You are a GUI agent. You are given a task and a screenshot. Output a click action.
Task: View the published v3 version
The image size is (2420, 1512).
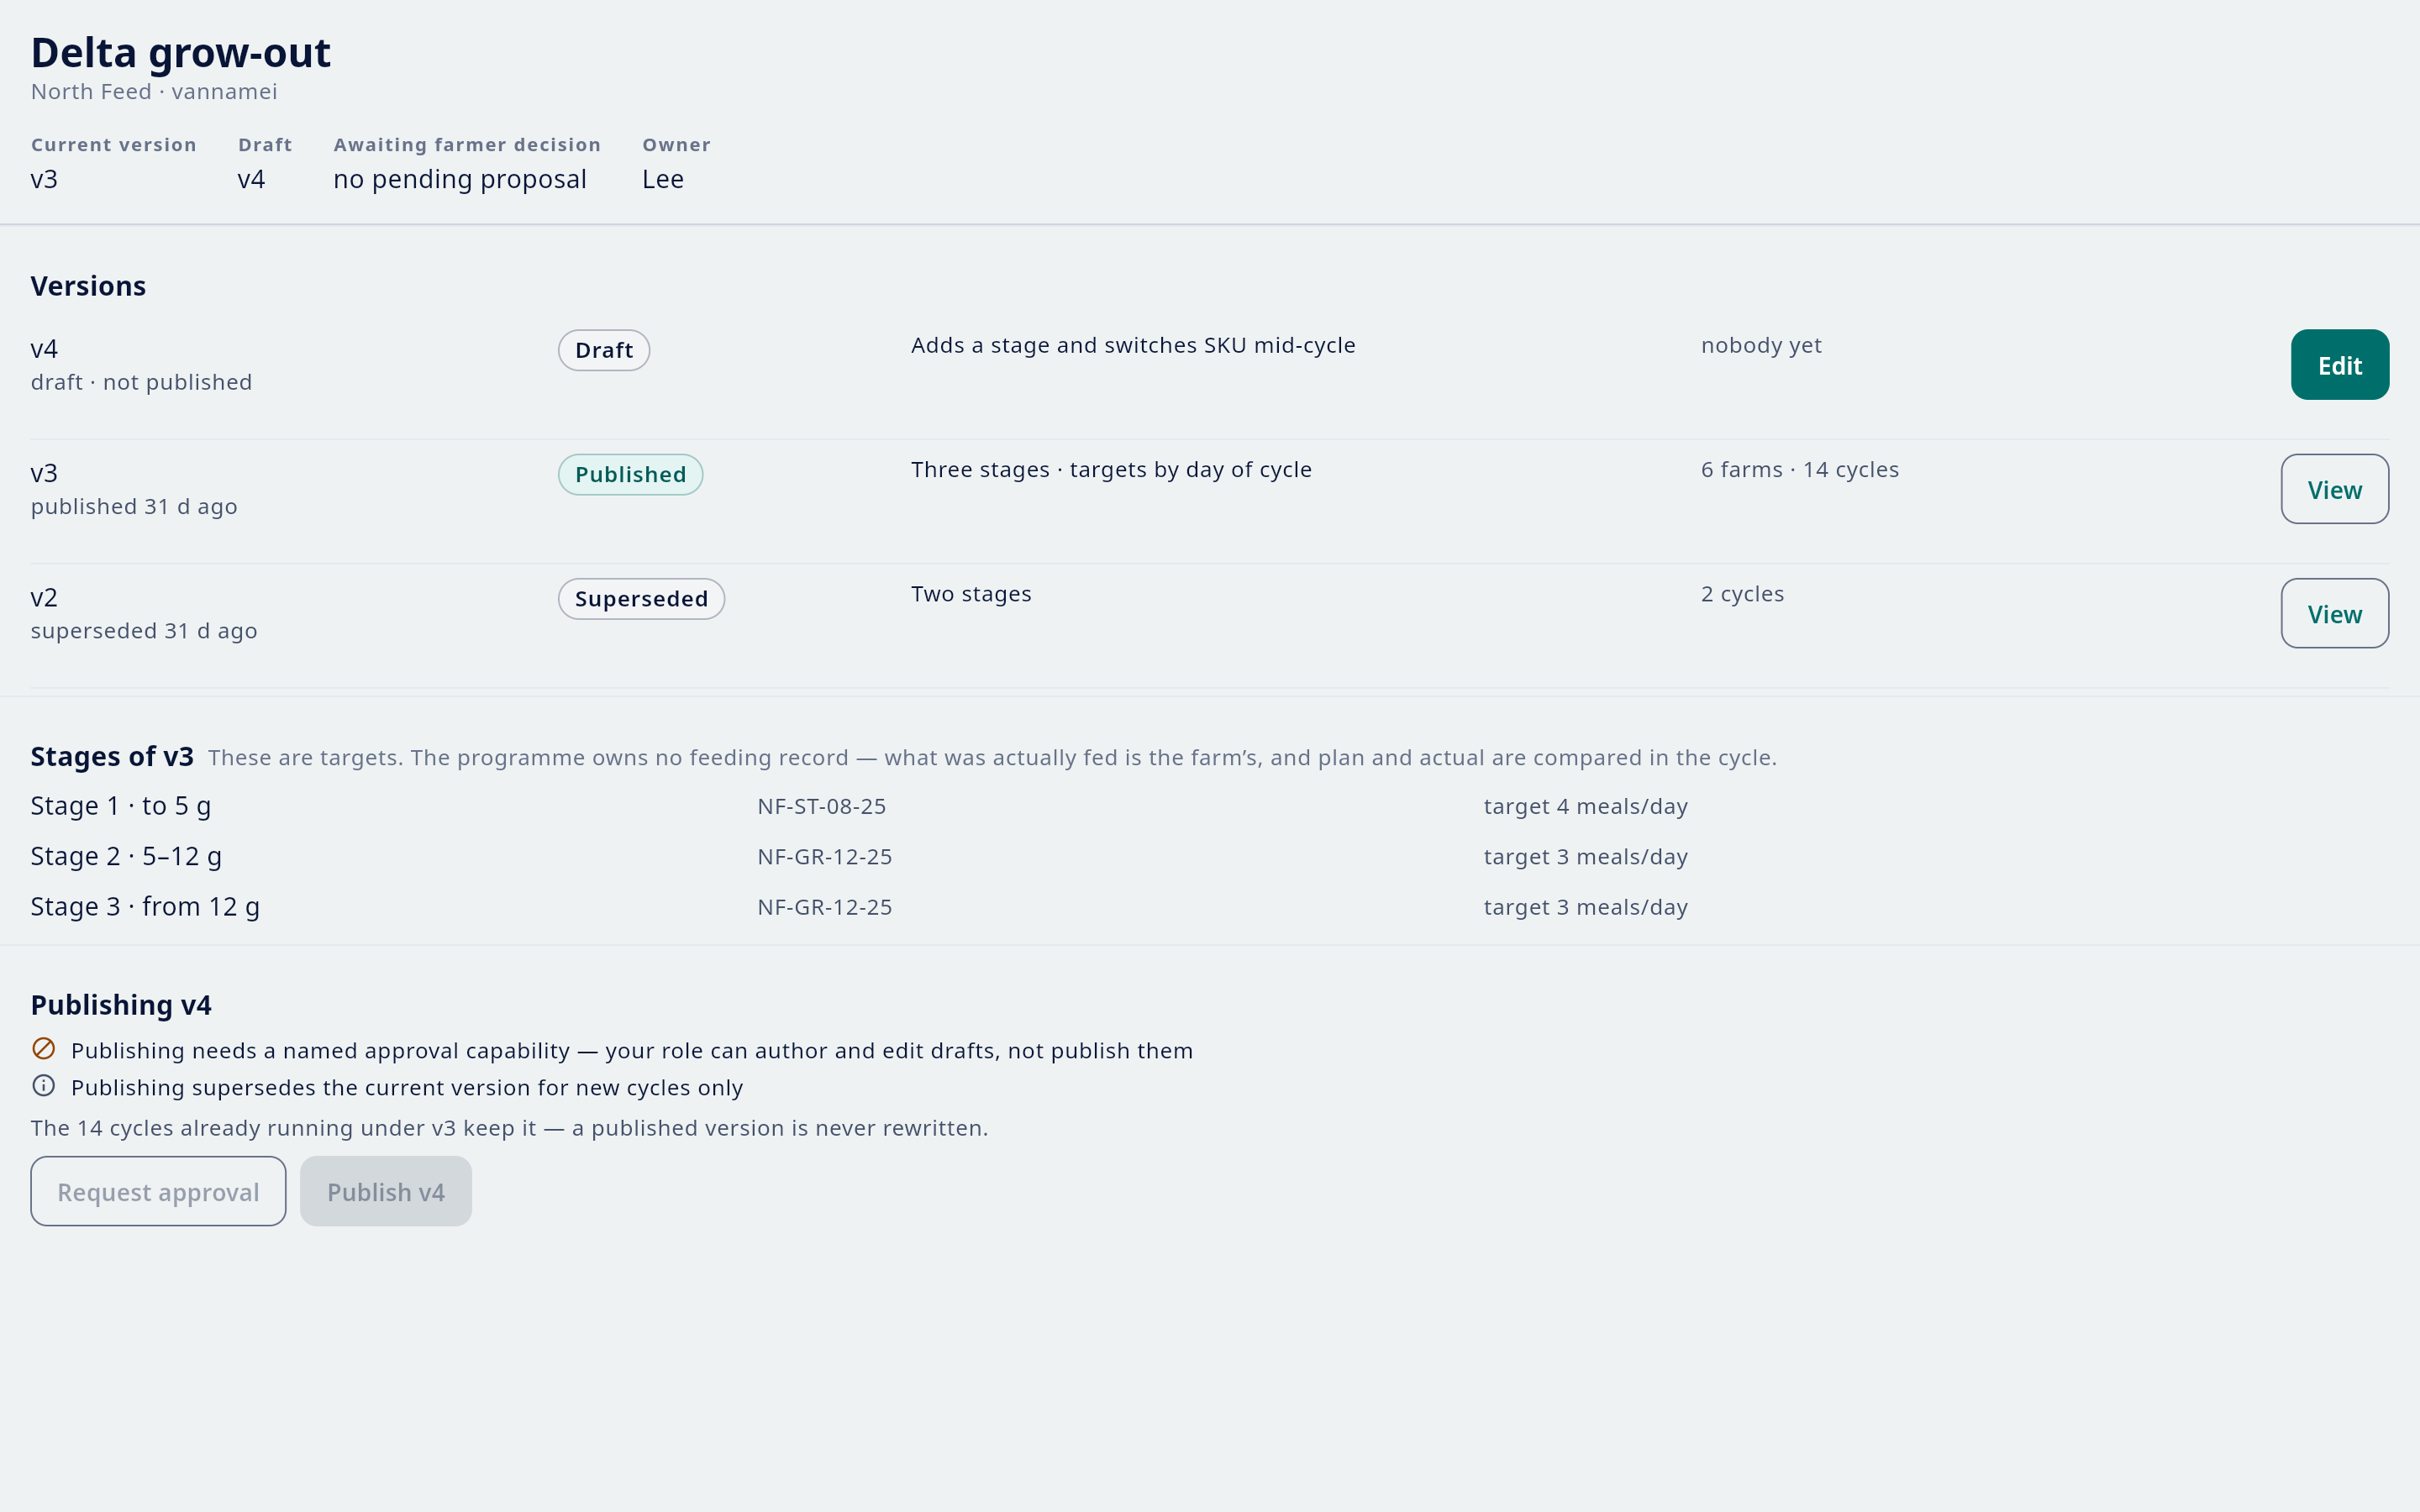point(2334,489)
